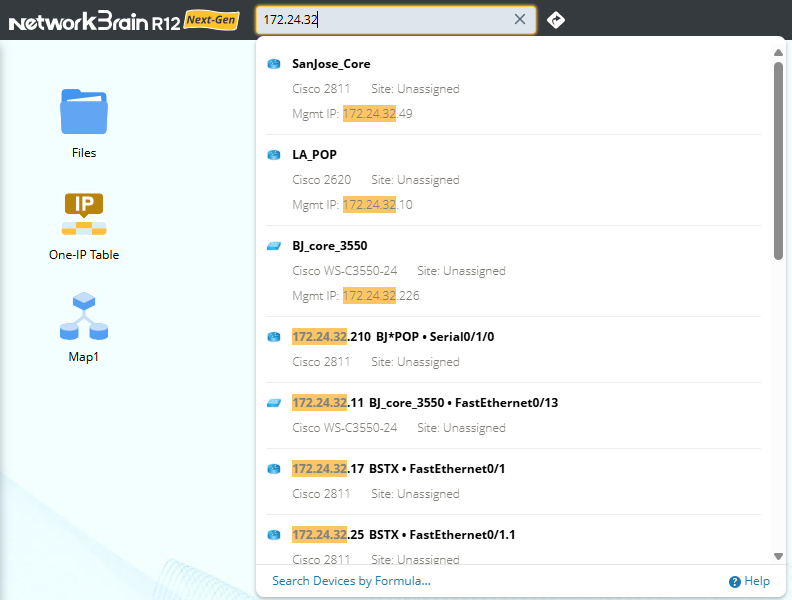792x600 pixels.
Task: Open the Files folder icon
Action: [84, 112]
